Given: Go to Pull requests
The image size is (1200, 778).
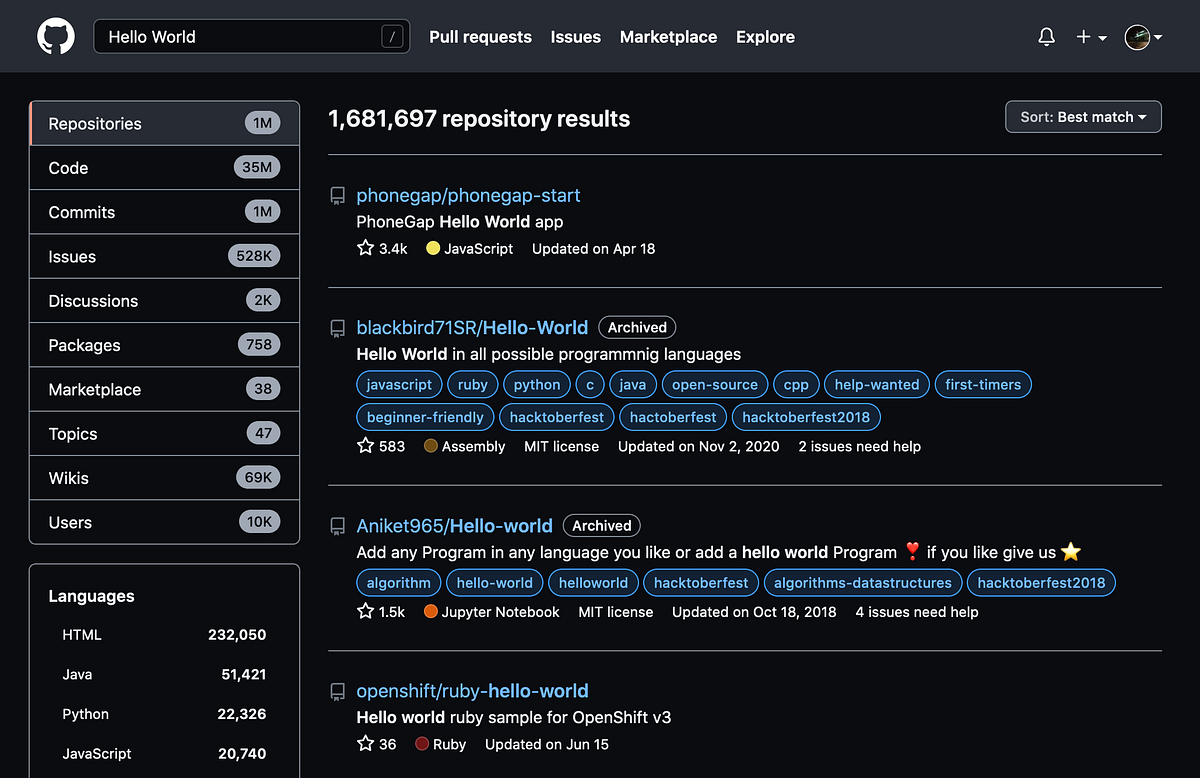Looking at the screenshot, I should 480,37.
